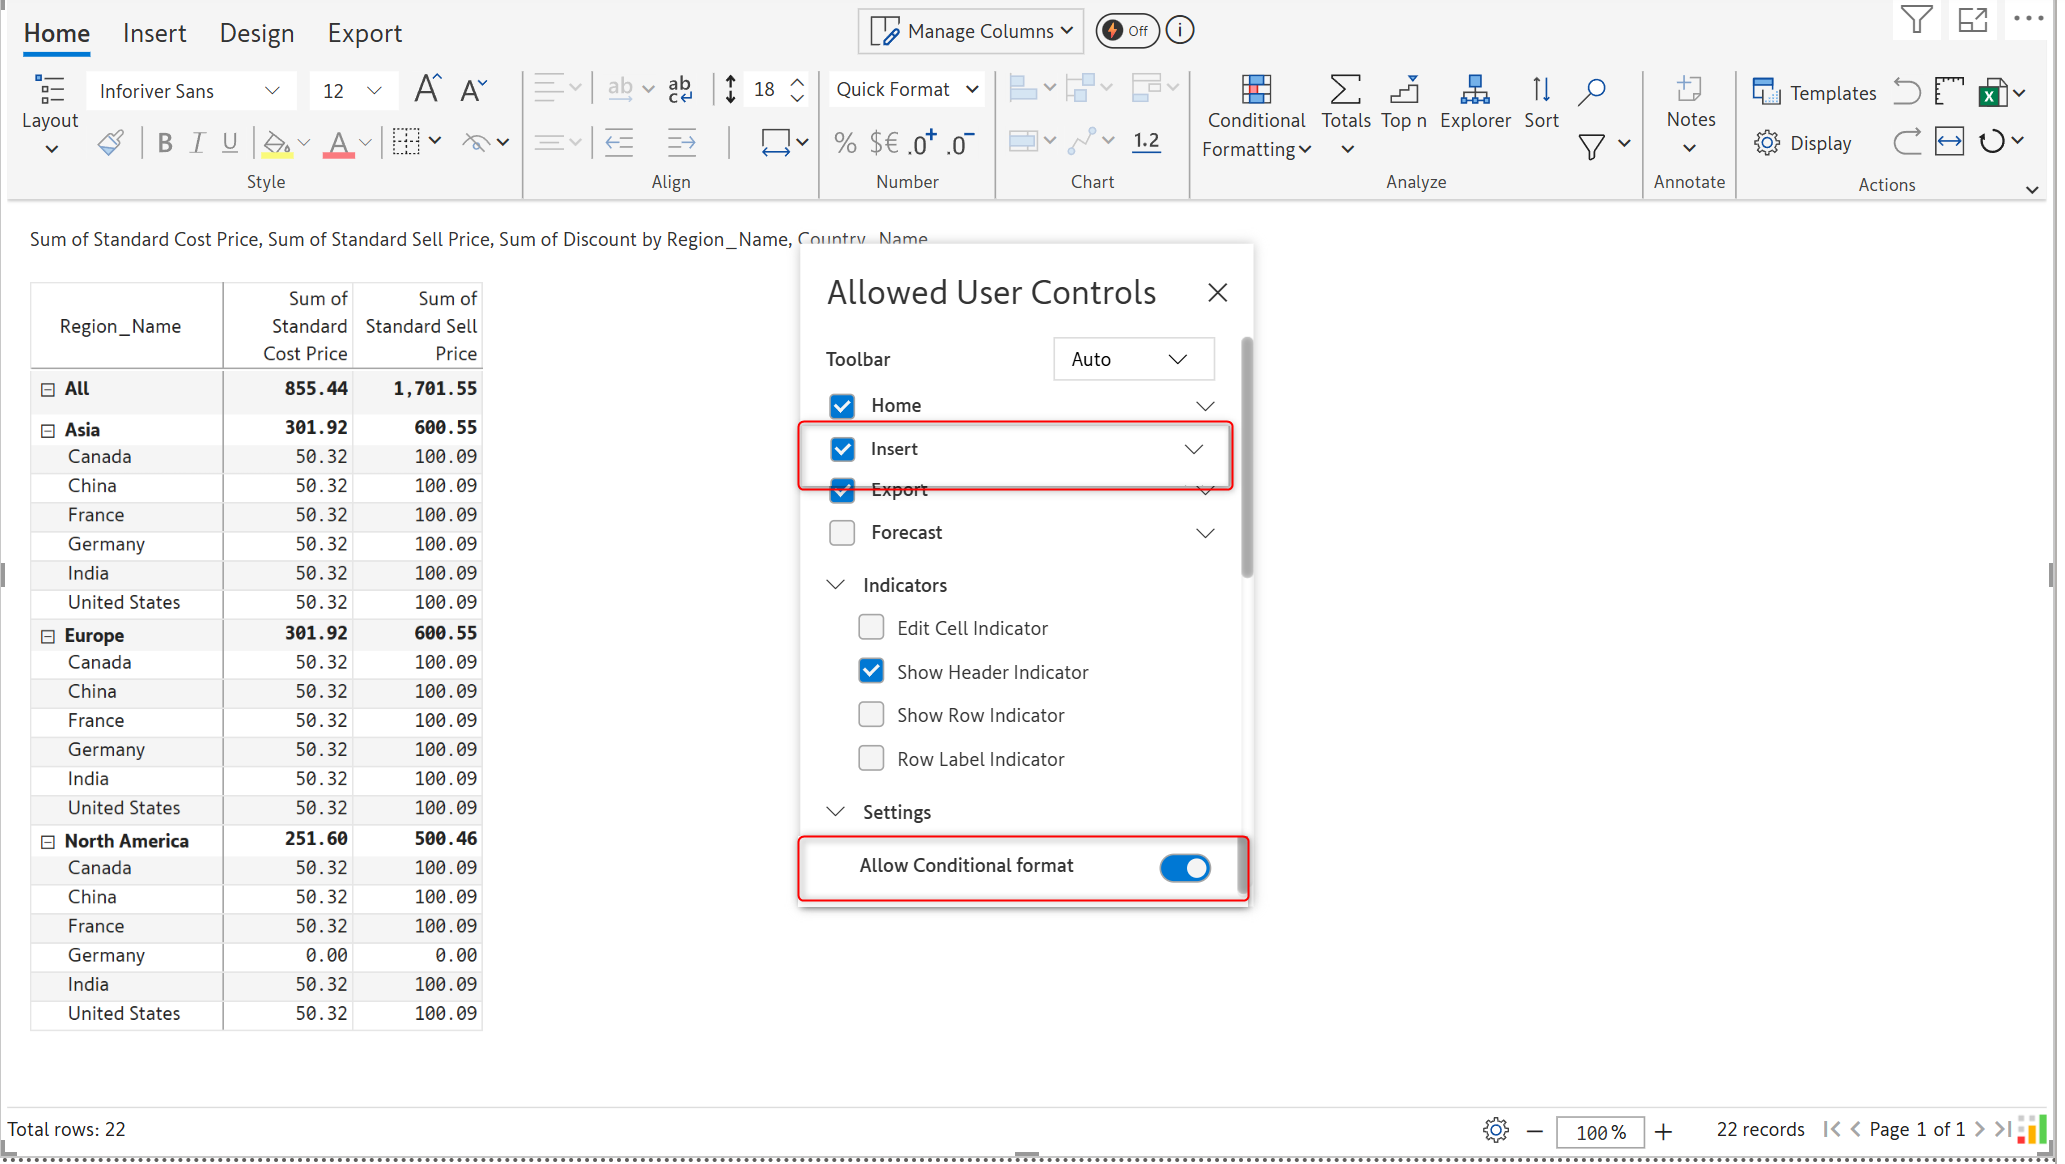Uncheck Show Header Indicator checkbox
The image size is (2065, 1164).
pos(871,671)
